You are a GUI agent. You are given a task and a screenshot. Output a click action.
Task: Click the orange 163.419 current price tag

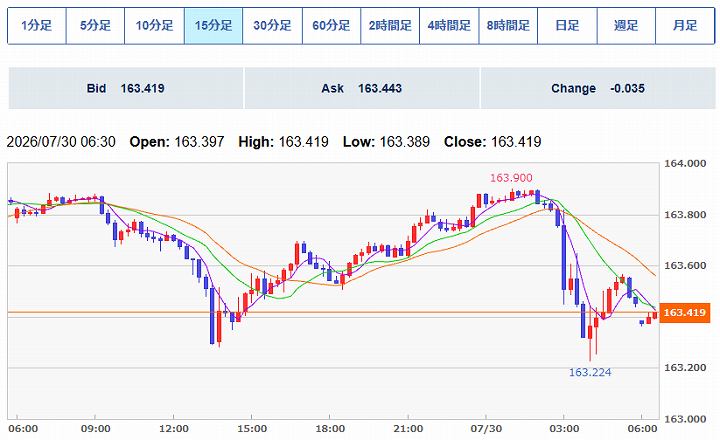684,313
